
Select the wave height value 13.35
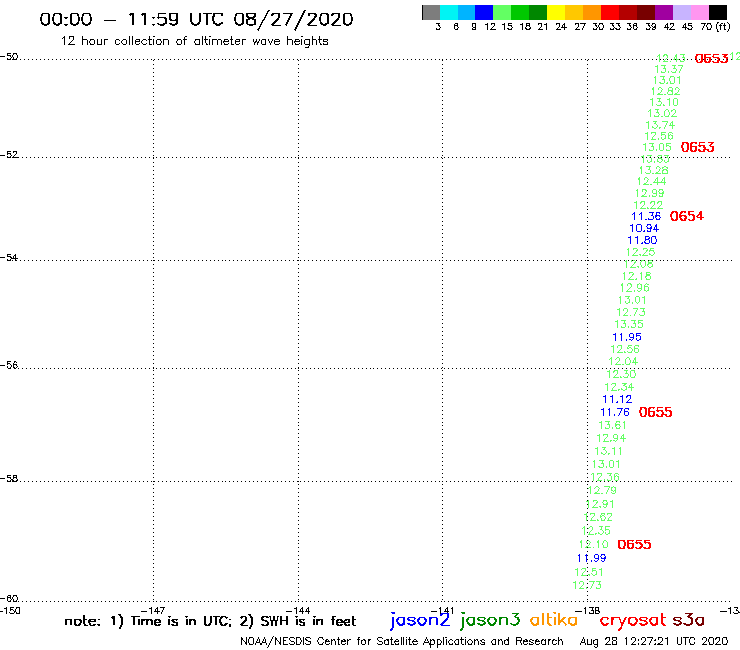point(629,324)
